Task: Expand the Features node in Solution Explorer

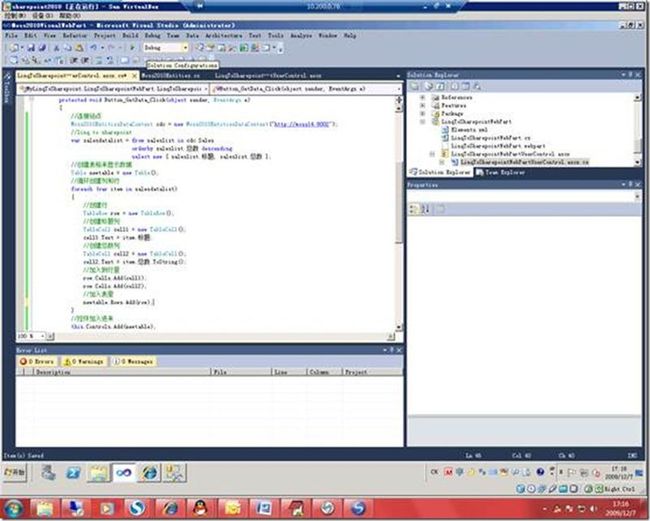Action: pos(422,106)
